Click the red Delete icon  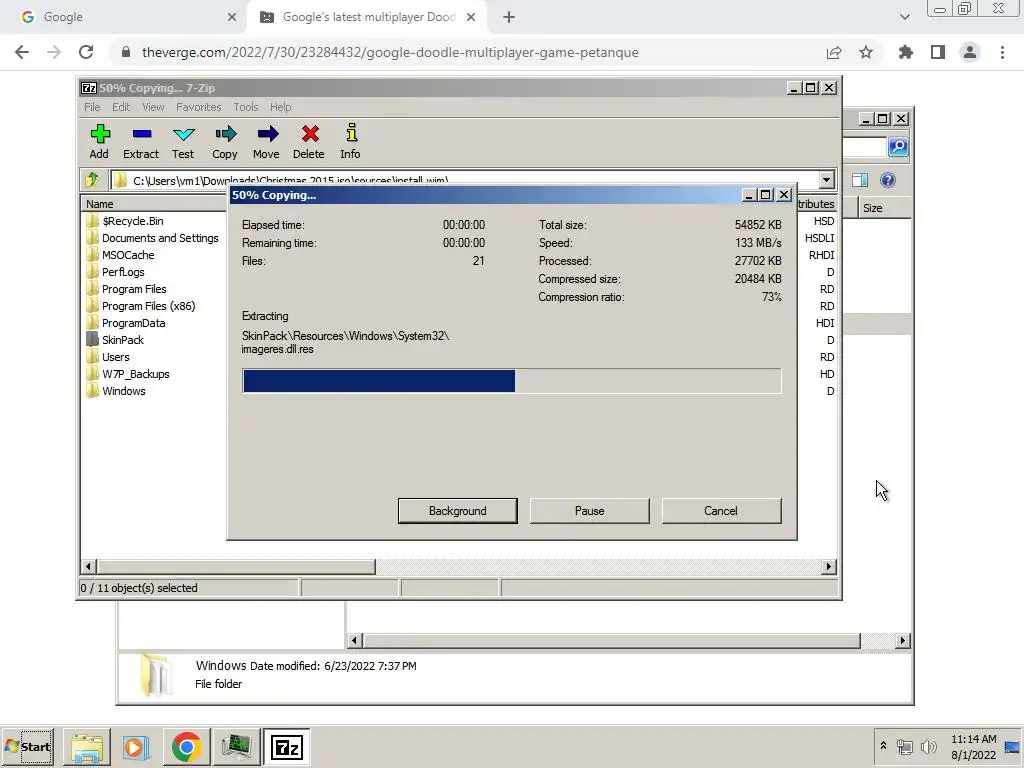309,141
